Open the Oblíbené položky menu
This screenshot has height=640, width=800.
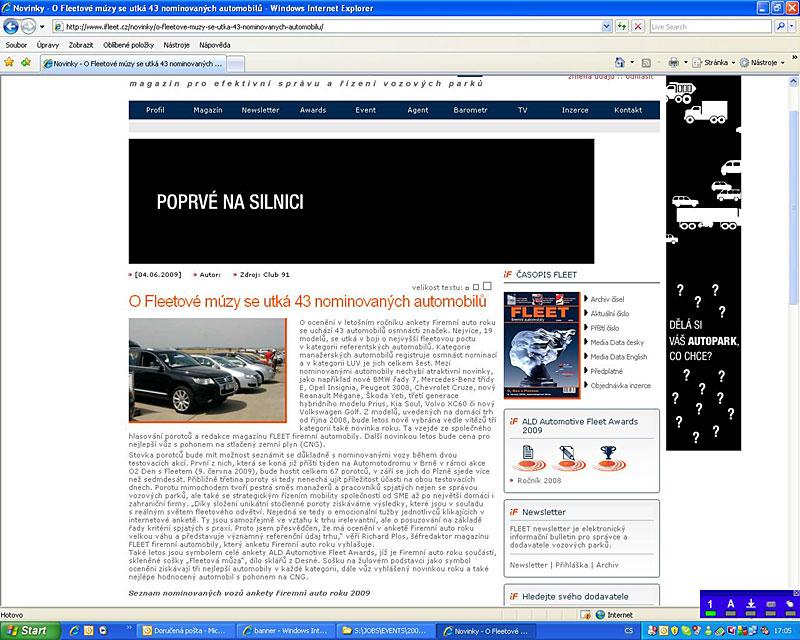(128, 45)
